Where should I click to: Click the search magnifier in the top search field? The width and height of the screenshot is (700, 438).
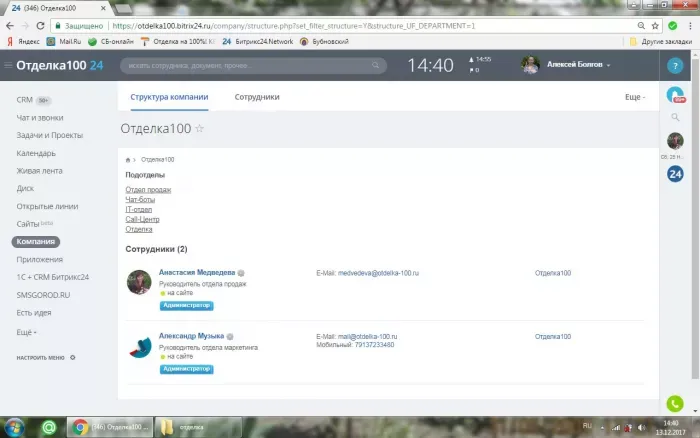375,65
